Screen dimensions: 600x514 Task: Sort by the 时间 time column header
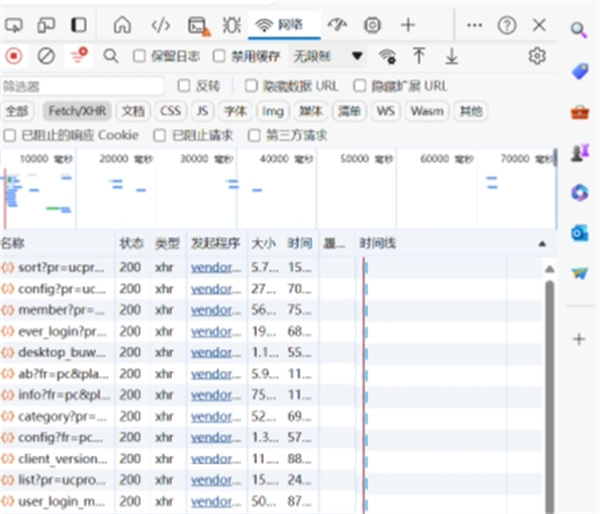point(301,243)
